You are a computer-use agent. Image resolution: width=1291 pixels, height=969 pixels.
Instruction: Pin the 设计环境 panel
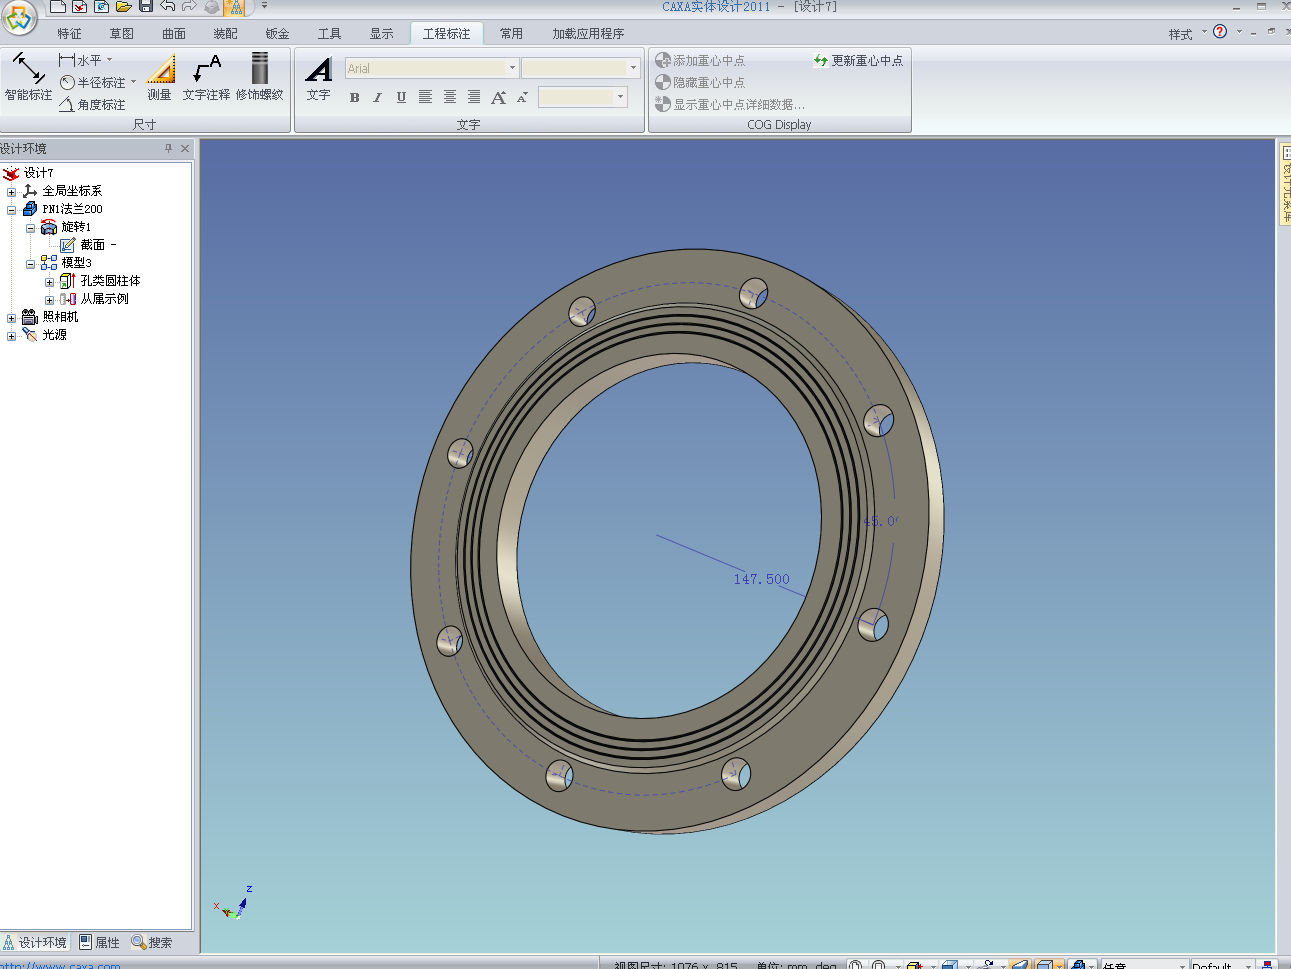pos(168,148)
